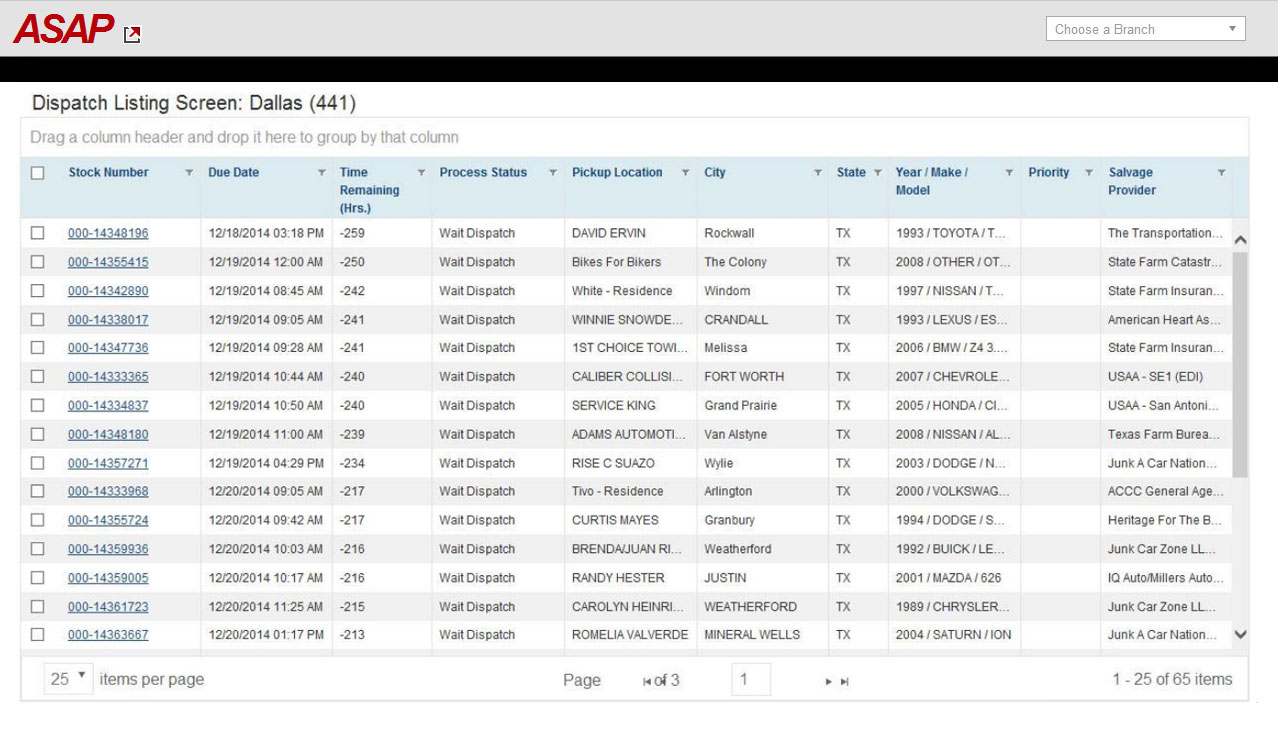Viewport: 1278px width, 750px height.
Task: Expand the items per page dropdown
Action: [x=68, y=679]
